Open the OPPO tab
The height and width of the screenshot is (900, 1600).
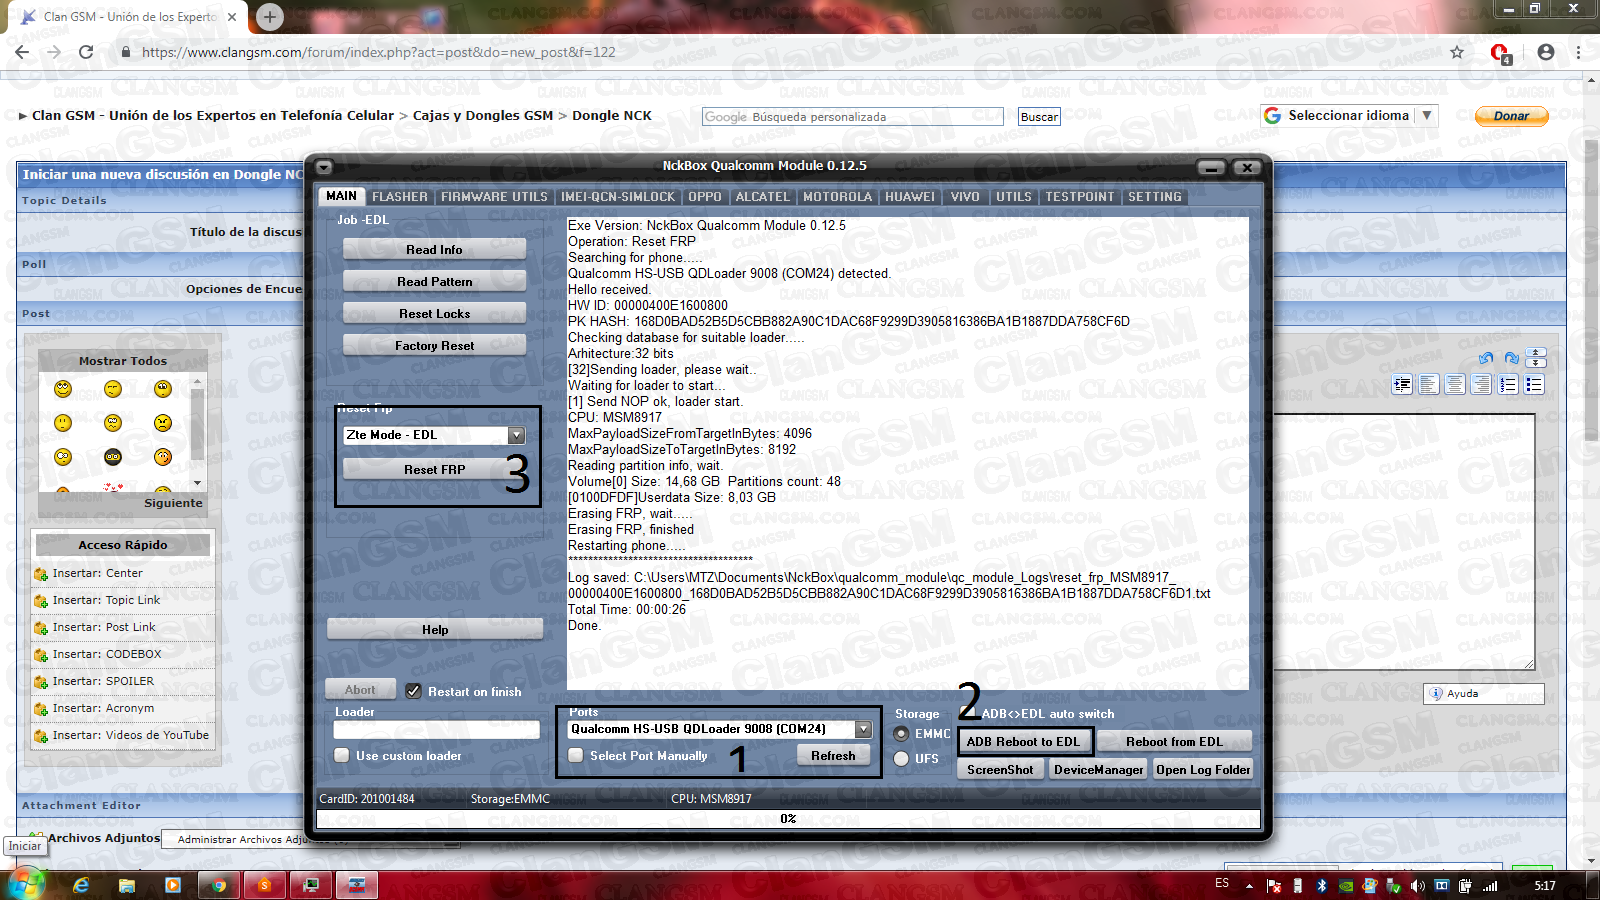(x=705, y=197)
